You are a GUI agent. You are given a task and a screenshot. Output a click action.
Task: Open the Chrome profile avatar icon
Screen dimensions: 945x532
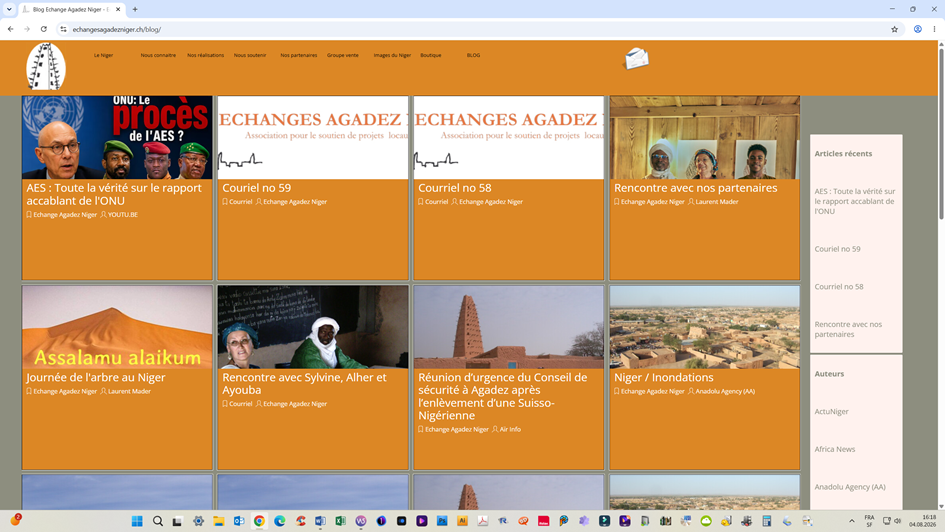[x=917, y=29]
